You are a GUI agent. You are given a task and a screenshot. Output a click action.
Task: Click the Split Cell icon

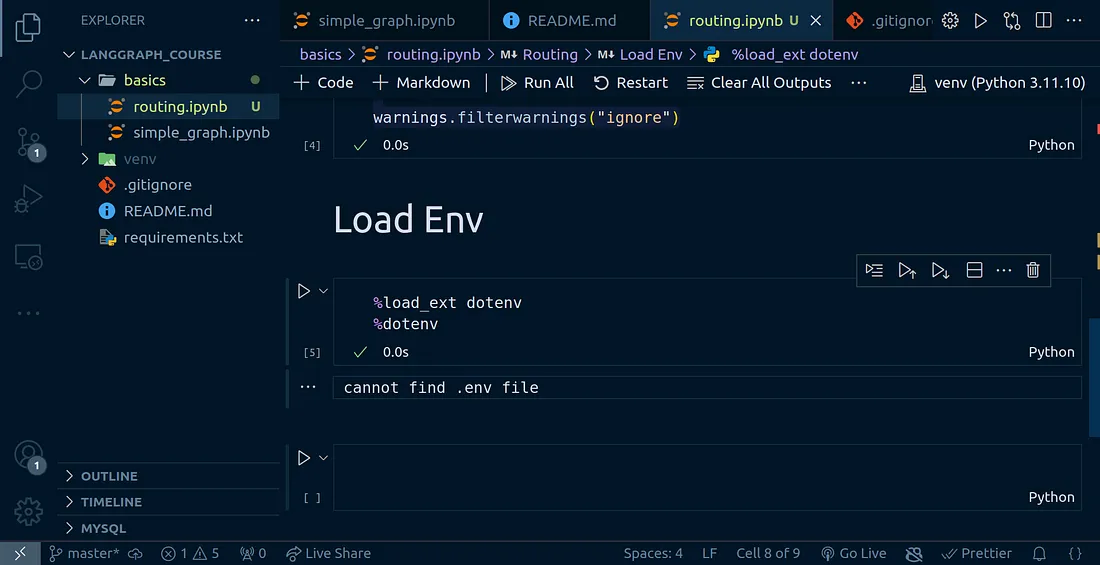tap(974, 270)
